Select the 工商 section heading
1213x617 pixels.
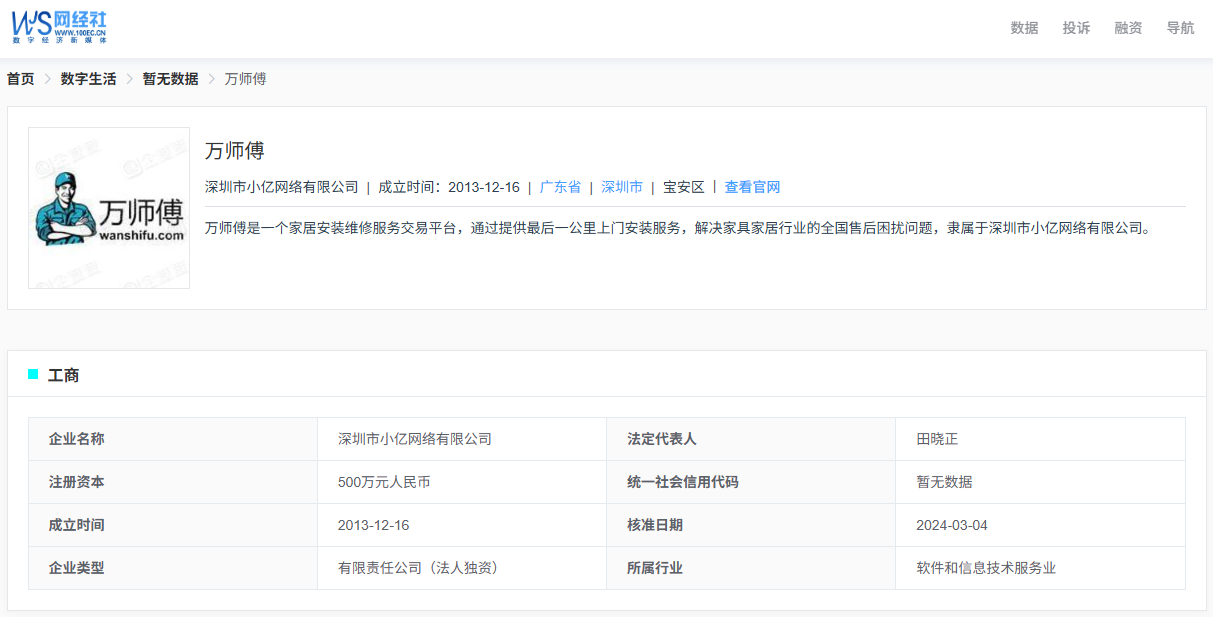pos(64,375)
